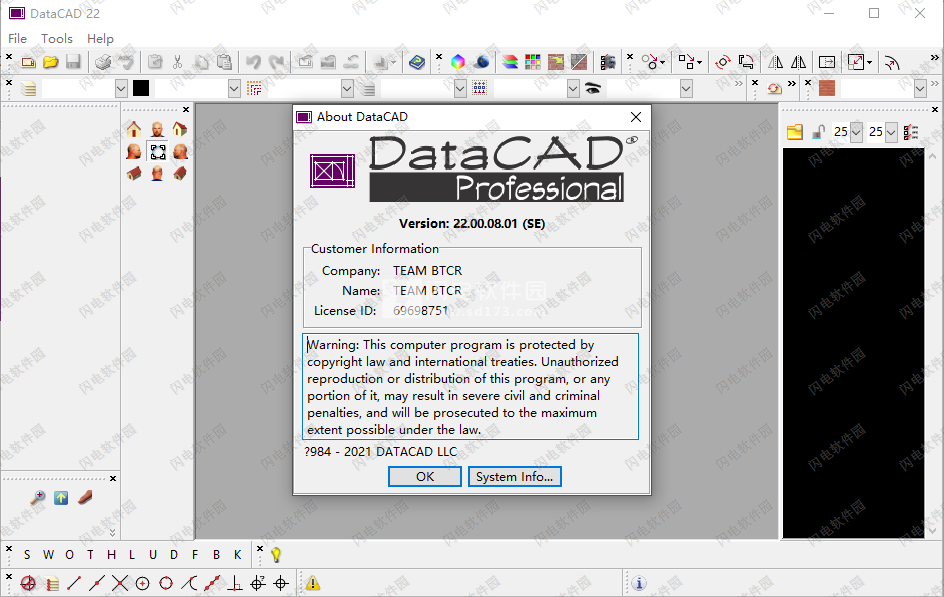The image size is (944, 597).
Task: Toggle the H shortcut letter button
Action: [x=111, y=555]
